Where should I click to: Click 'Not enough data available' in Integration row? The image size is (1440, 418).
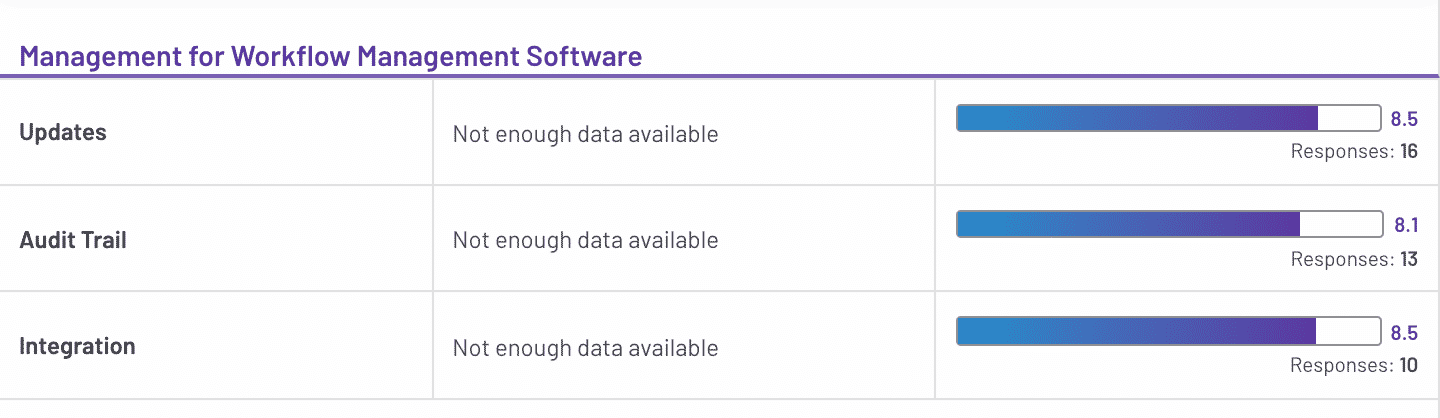tap(585, 348)
